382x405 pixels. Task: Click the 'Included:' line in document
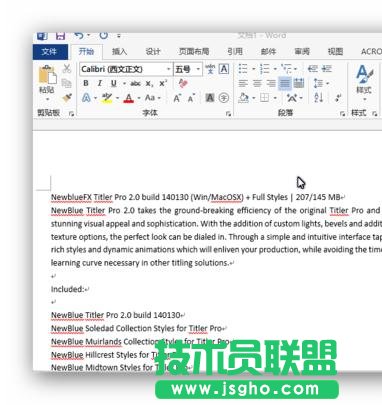click(x=67, y=289)
